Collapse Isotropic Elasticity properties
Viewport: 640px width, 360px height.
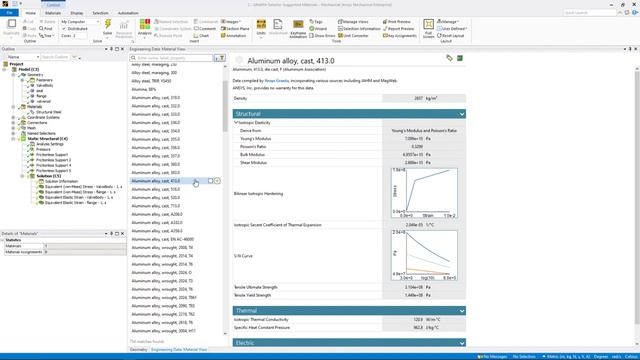[x=236, y=122]
